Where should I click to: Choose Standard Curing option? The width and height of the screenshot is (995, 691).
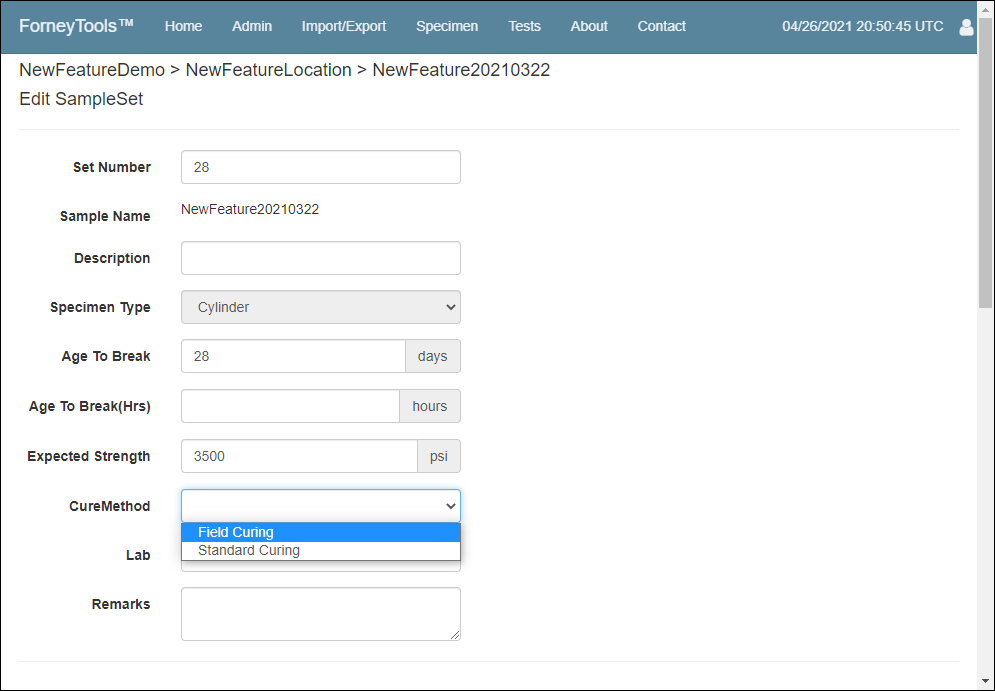321,551
